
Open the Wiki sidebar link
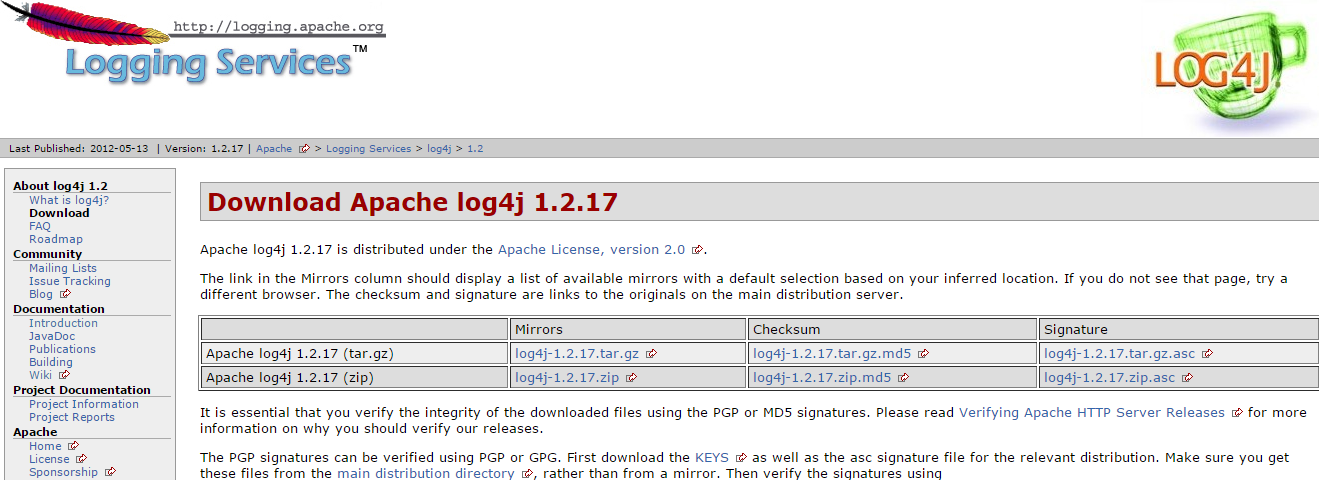(40, 375)
